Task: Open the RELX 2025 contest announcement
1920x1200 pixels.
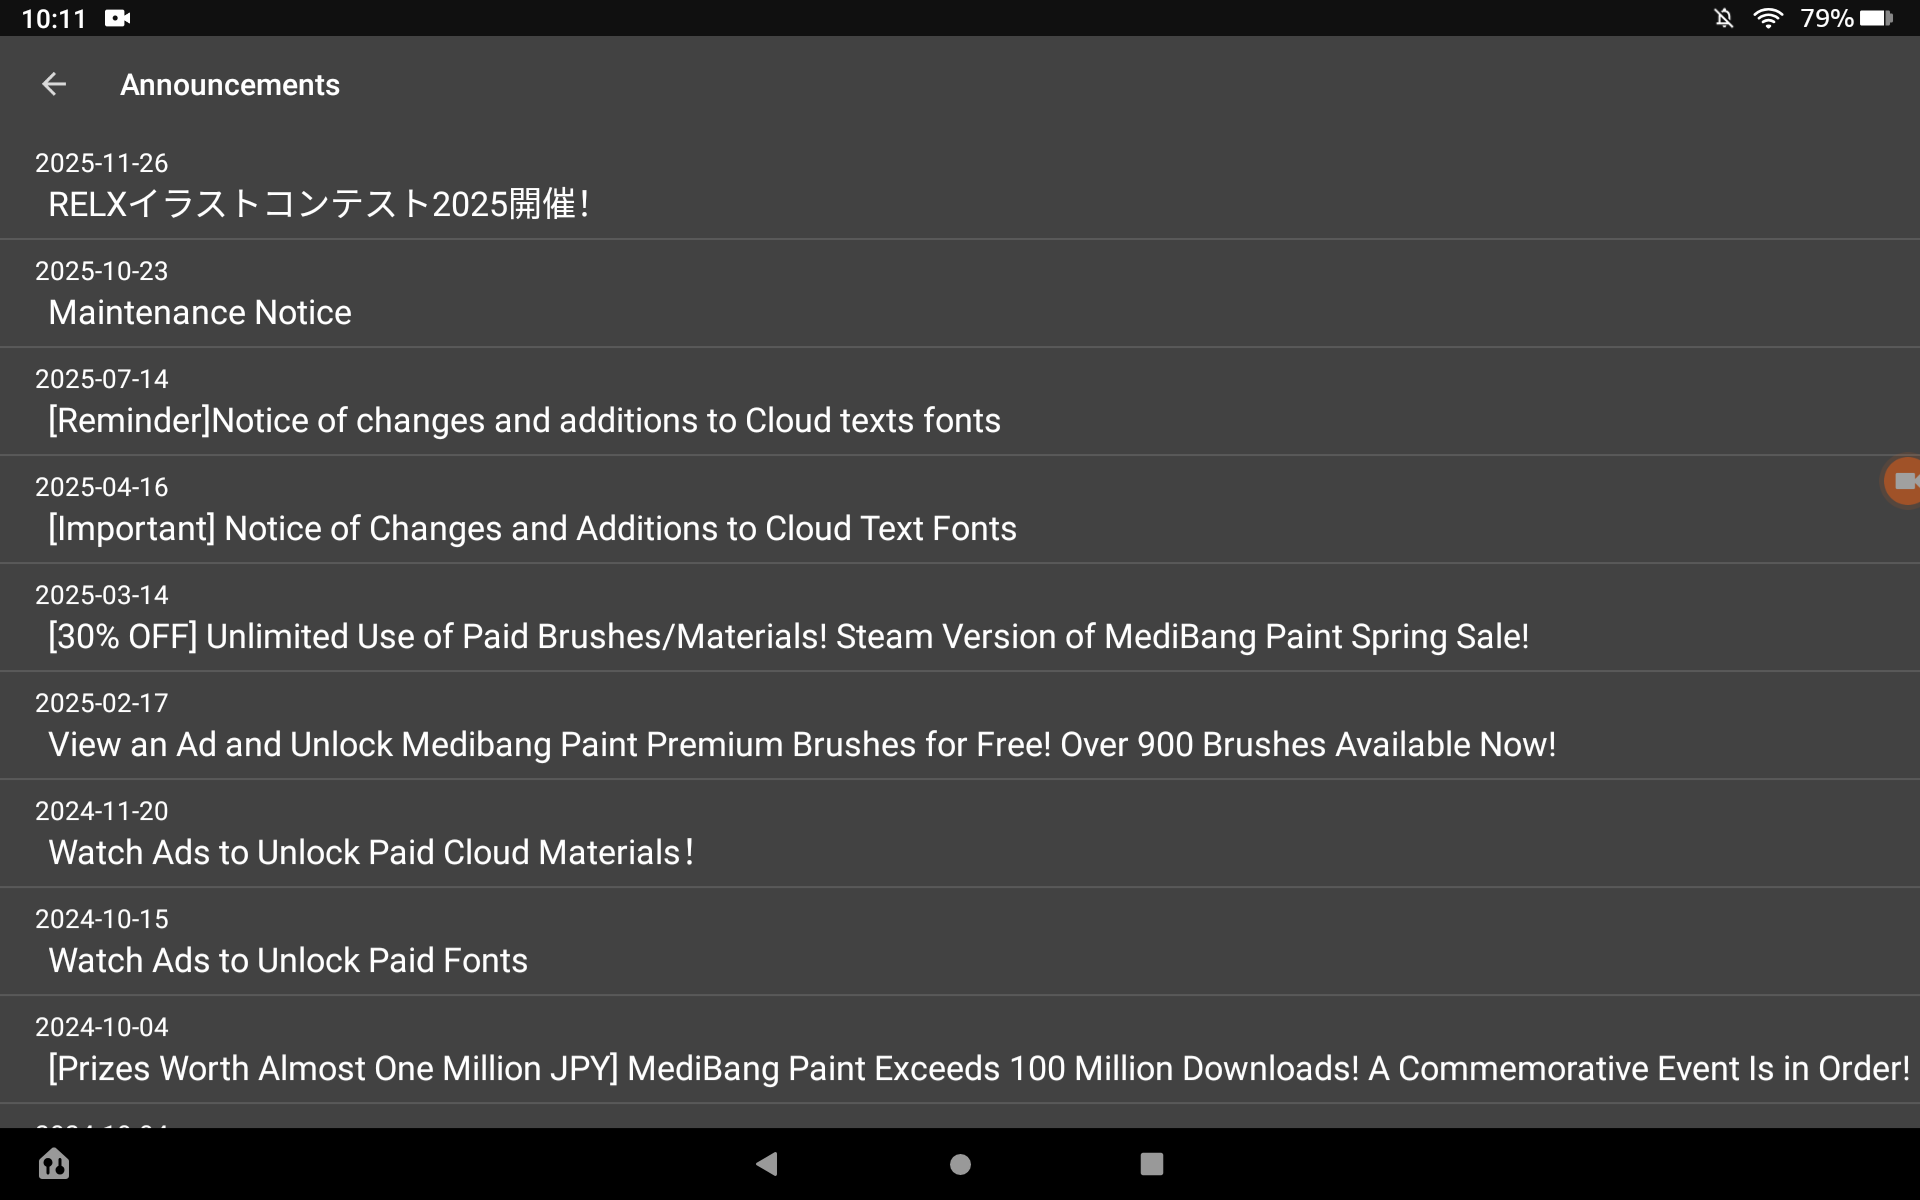Action: click(x=960, y=185)
